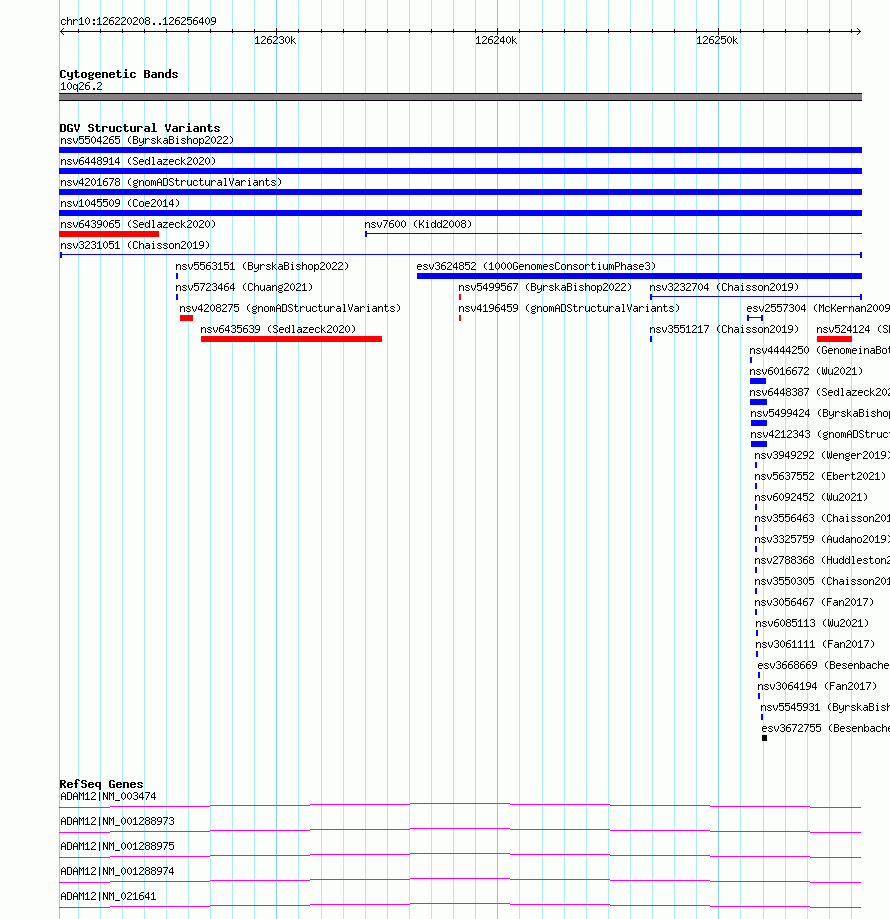The height and width of the screenshot is (919, 890).
Task: Click the esv2557304 McKernan2009 label
Action: coord(818,308)
